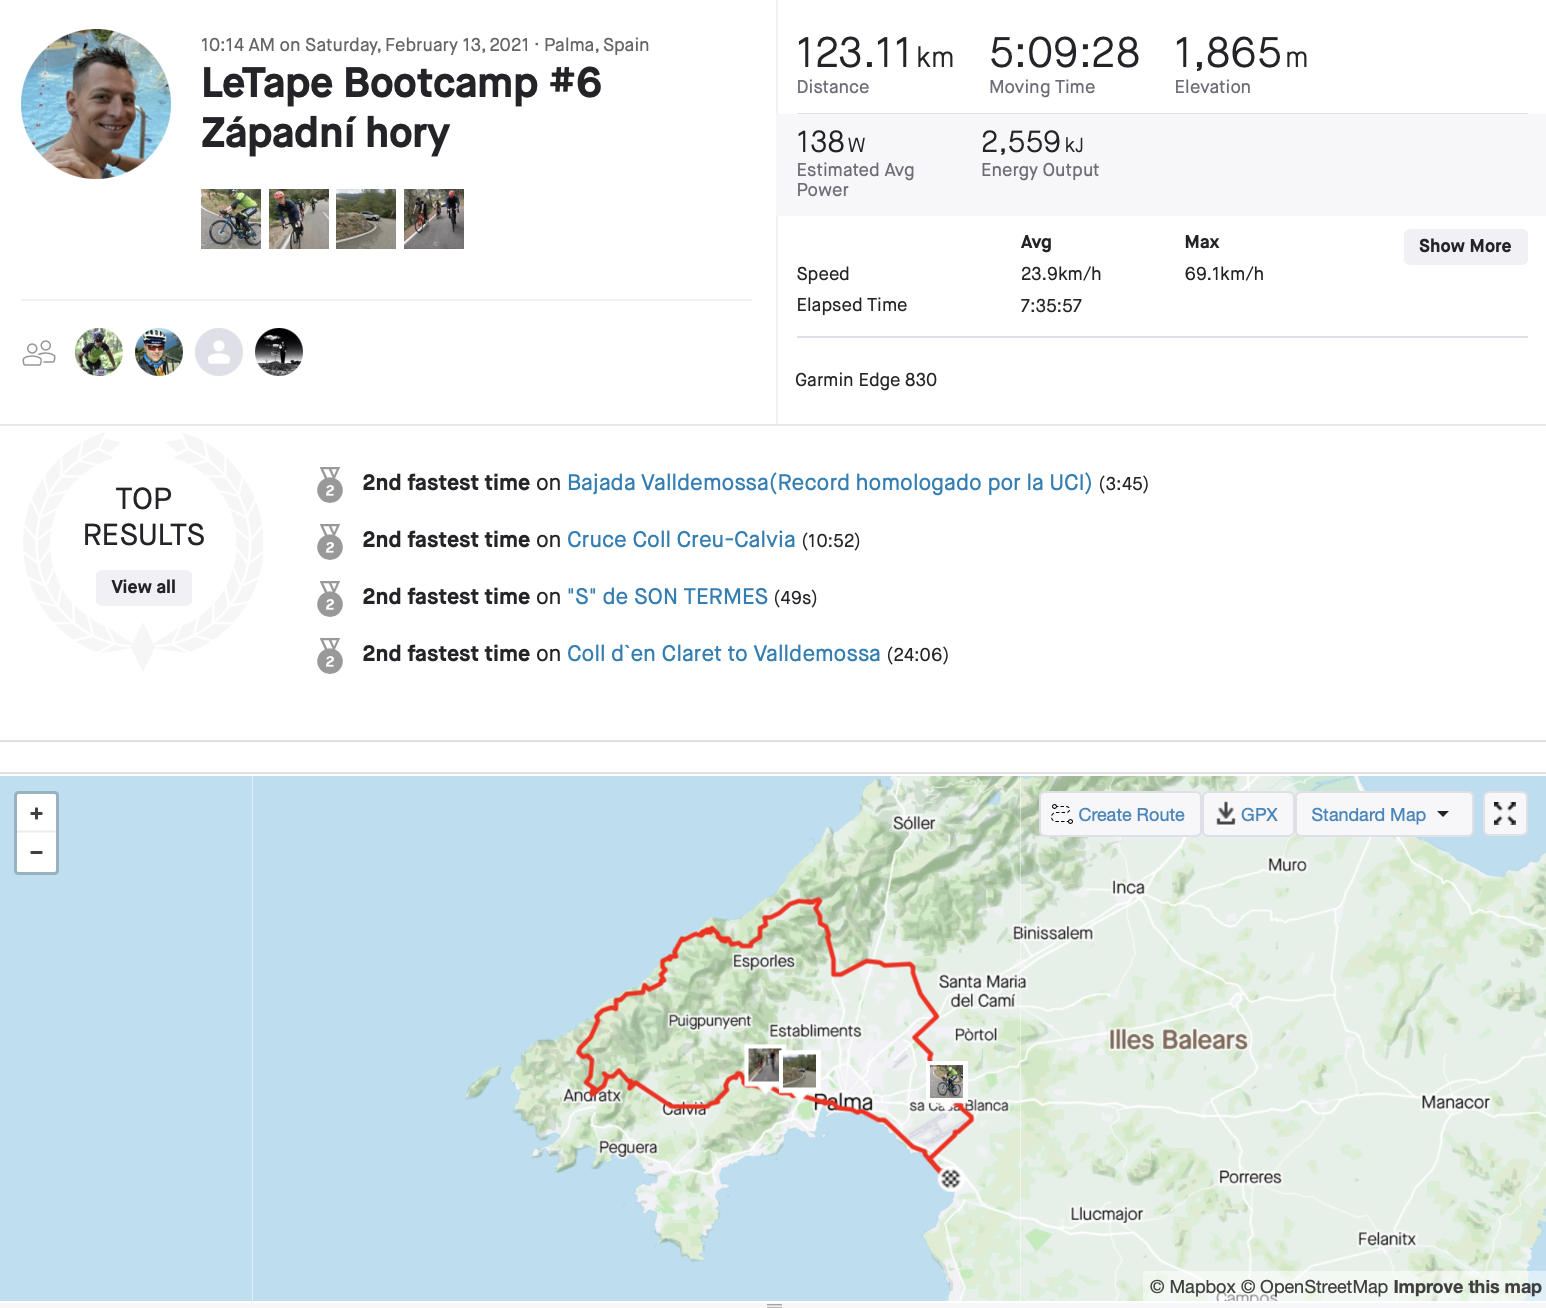
Task: Click the blank default avatar companion
Action: tap(219, 352)
